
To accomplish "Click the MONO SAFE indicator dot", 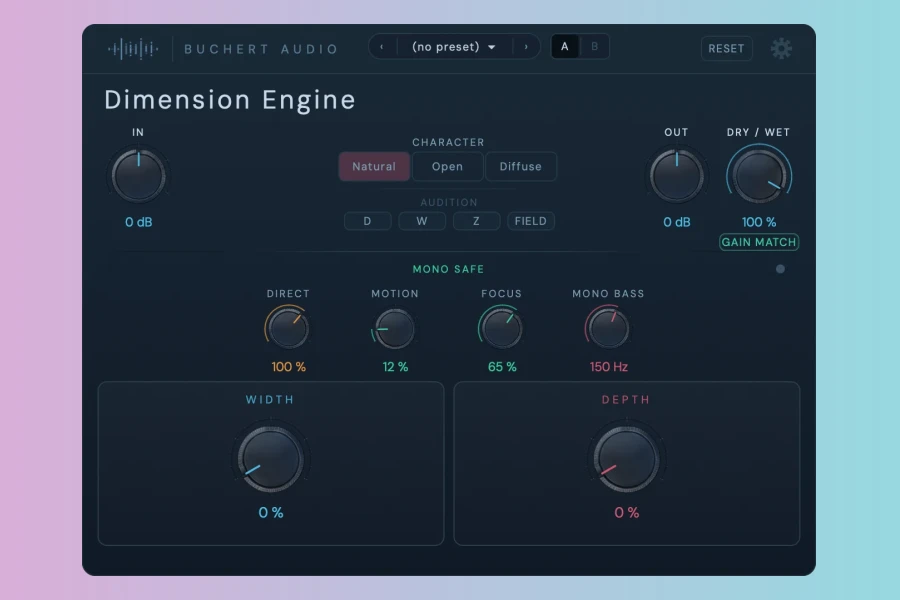I will tap(780, 269).
